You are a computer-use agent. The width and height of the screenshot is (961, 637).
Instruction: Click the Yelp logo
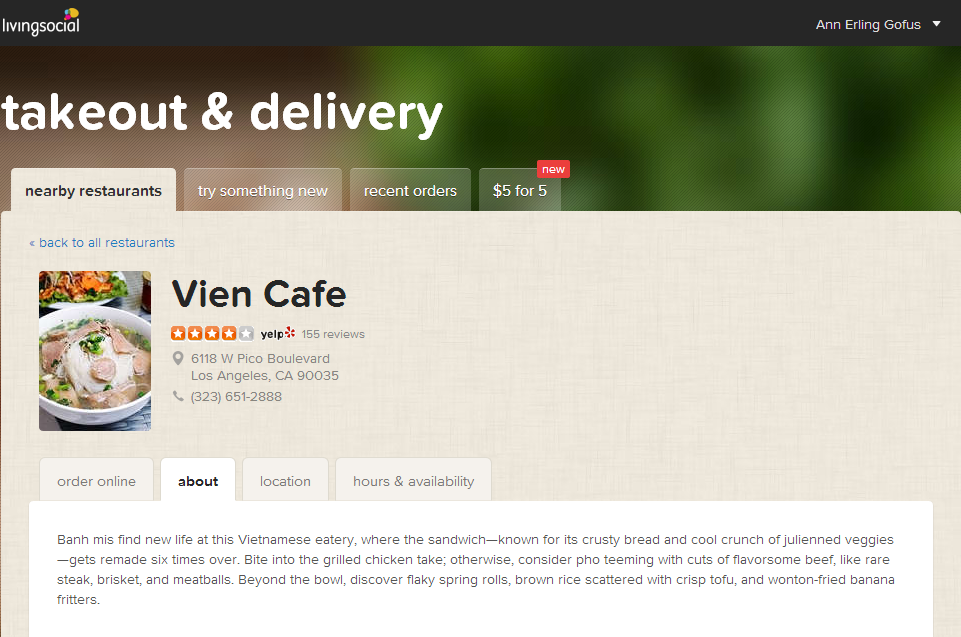(x=278, y=334)
